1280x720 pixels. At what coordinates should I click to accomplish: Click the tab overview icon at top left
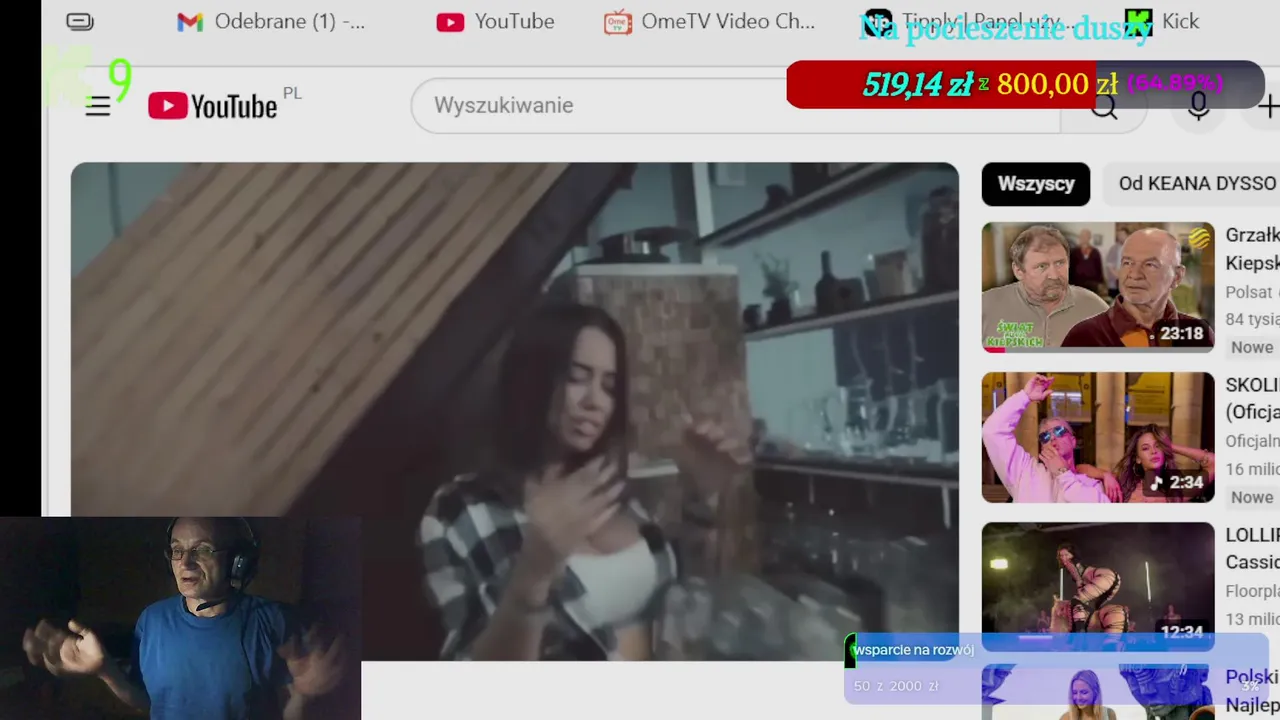(80, 21)
